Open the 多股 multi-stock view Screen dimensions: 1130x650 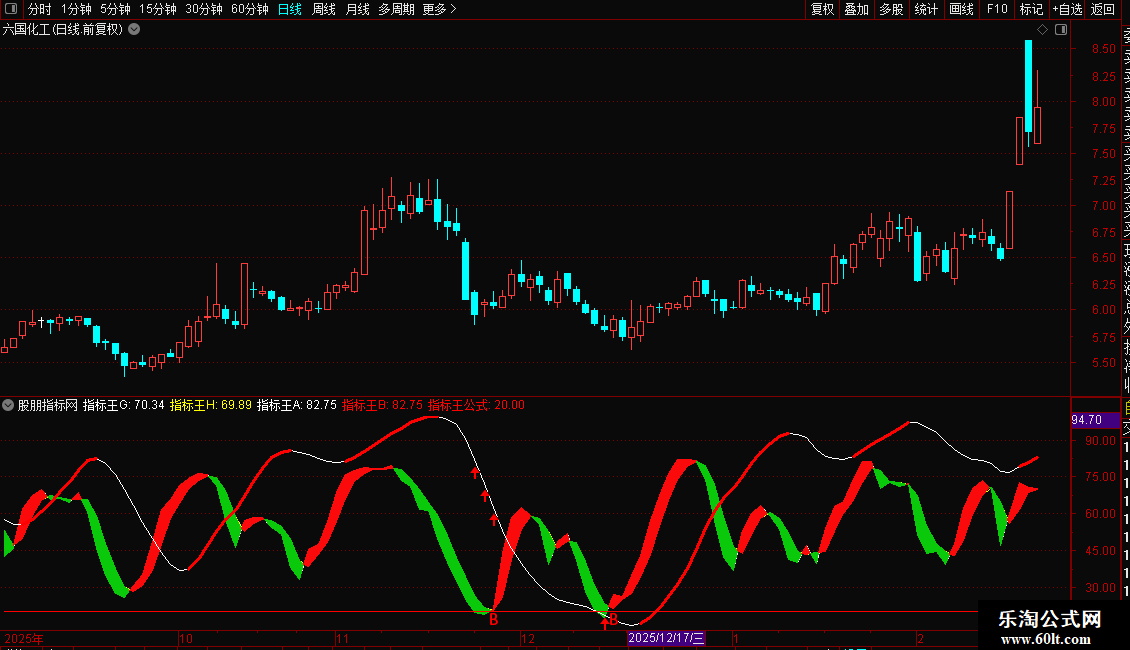pyautogui.click(x=891, y=9)
